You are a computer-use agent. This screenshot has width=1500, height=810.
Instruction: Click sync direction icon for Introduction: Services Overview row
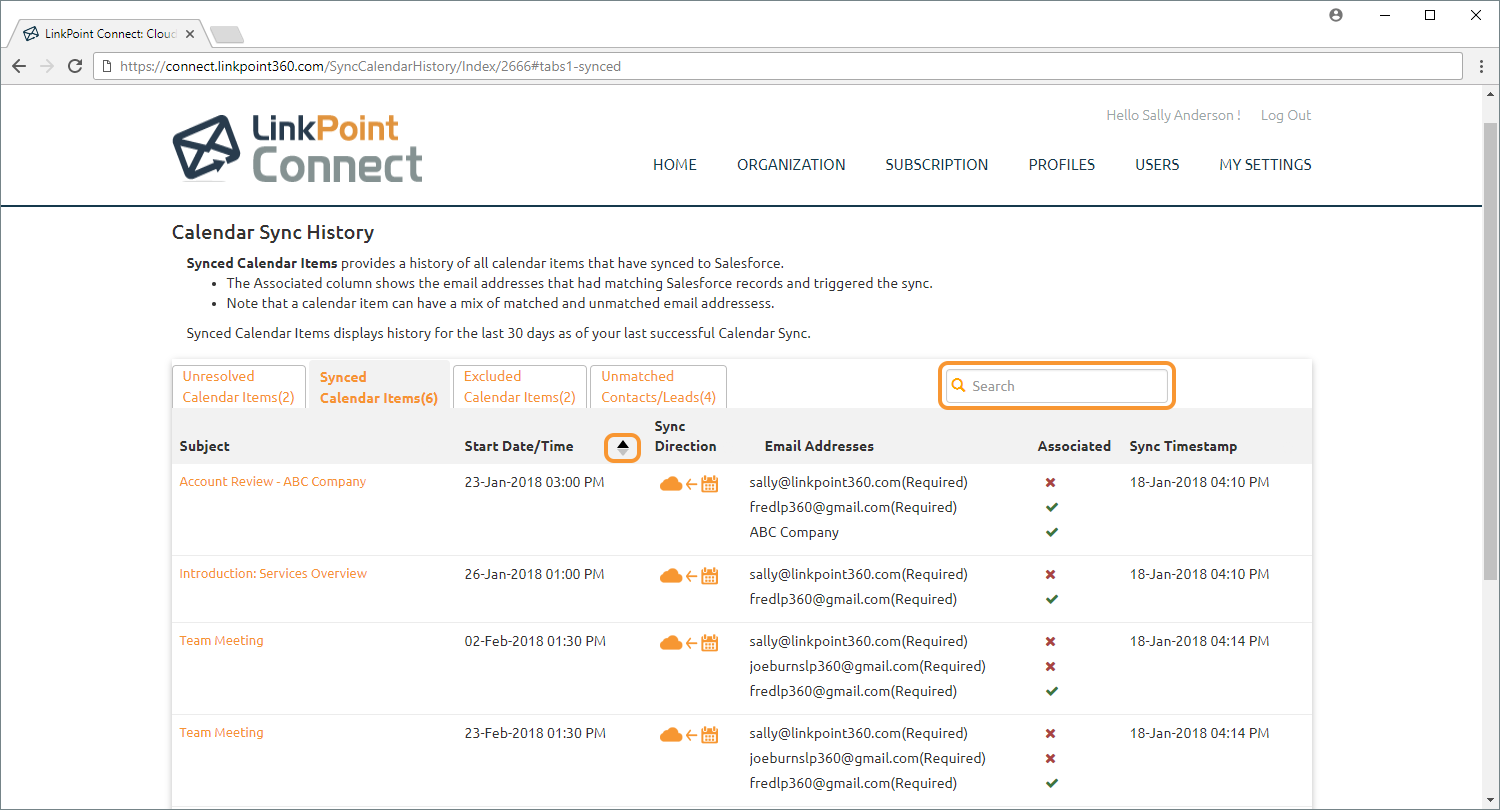689,576
